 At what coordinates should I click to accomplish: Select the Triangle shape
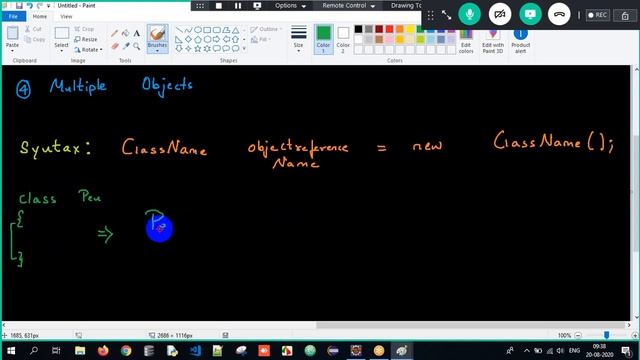(x=236, y=30)
